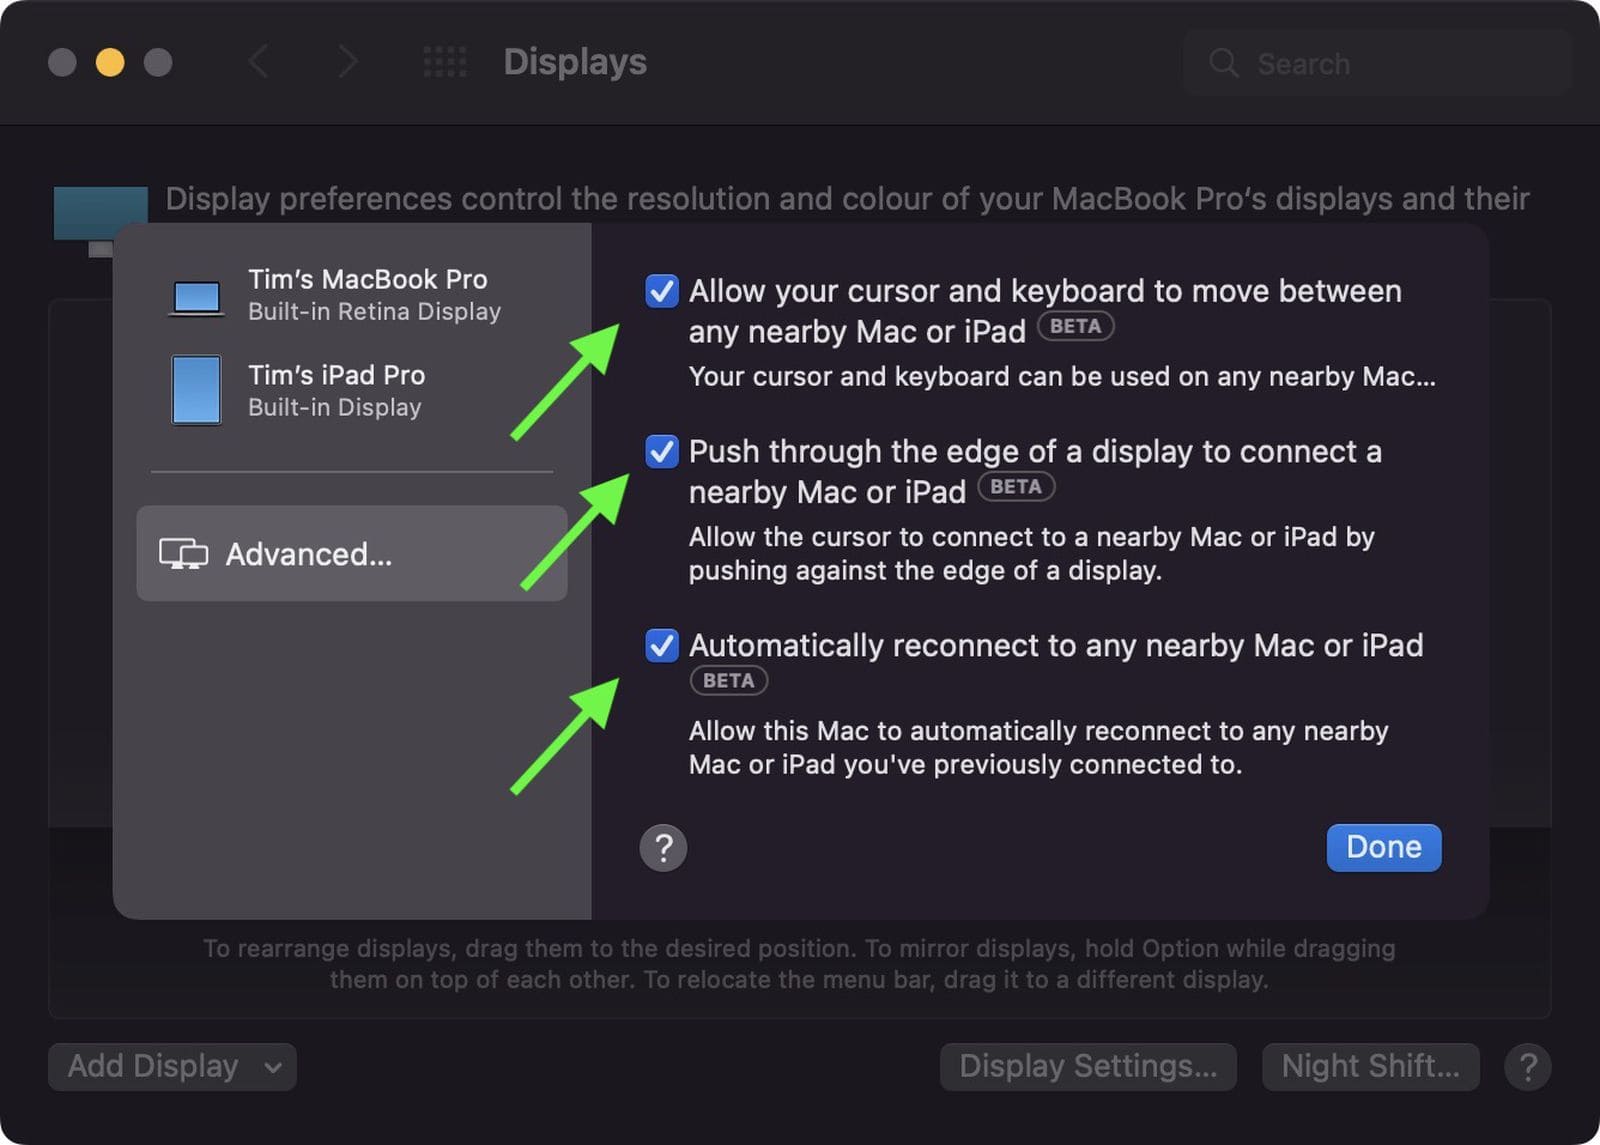The image size is (1600, 1145).
Task: Select Tim's MacBook Pro laptop icon
Action: pyautogui.click(x=196, y=297)
